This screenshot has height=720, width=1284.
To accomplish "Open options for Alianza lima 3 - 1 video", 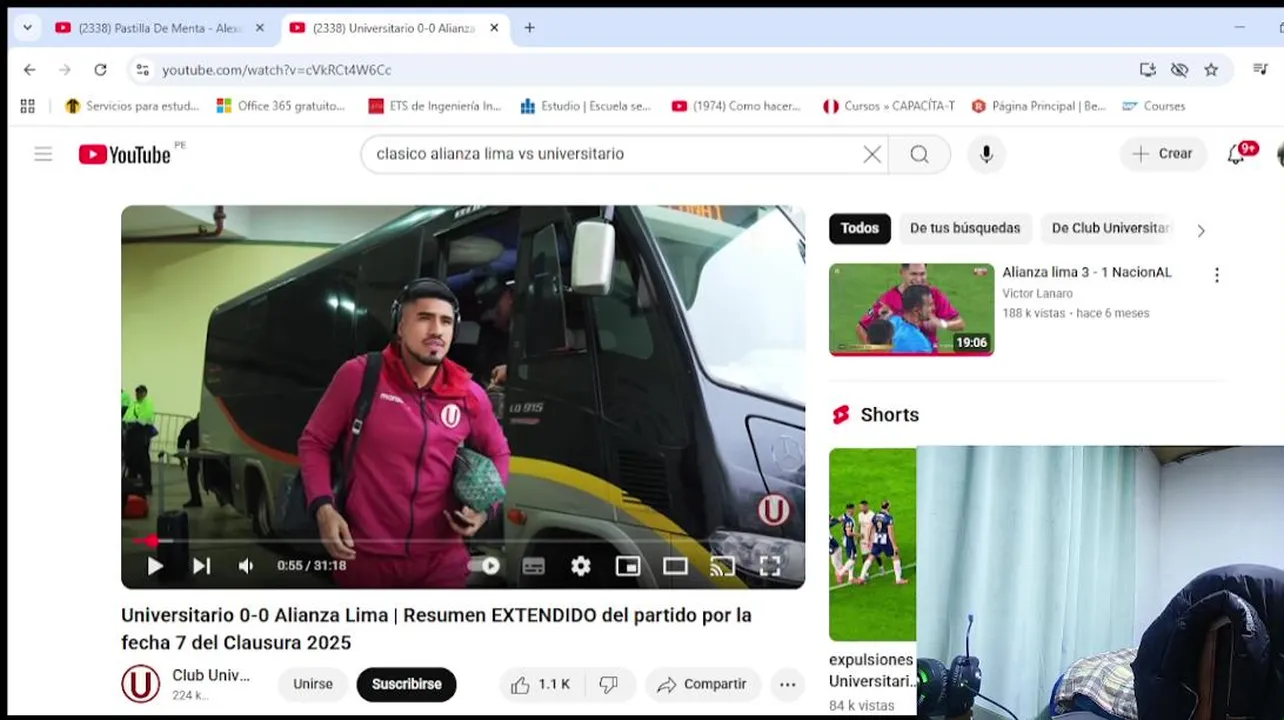I will 1217,275.
